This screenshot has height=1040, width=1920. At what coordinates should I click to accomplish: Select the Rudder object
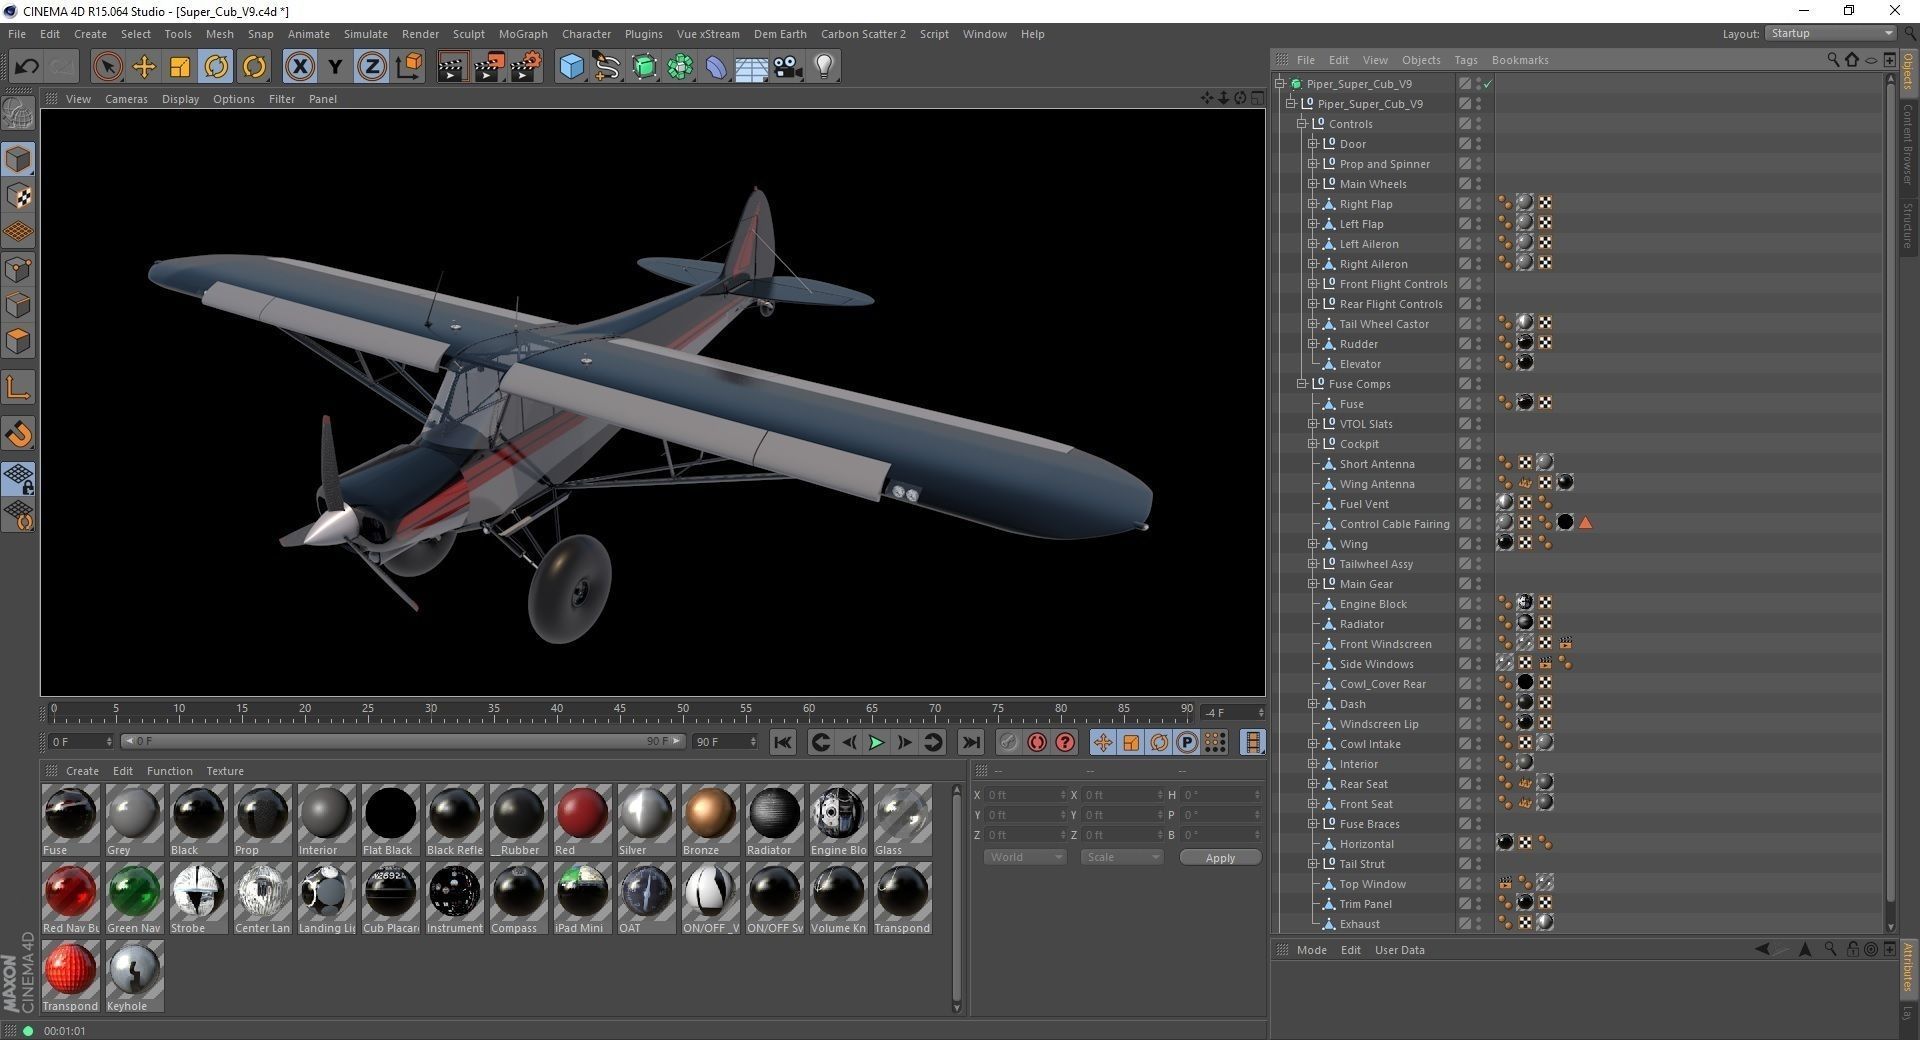(x=1358, y=344)
